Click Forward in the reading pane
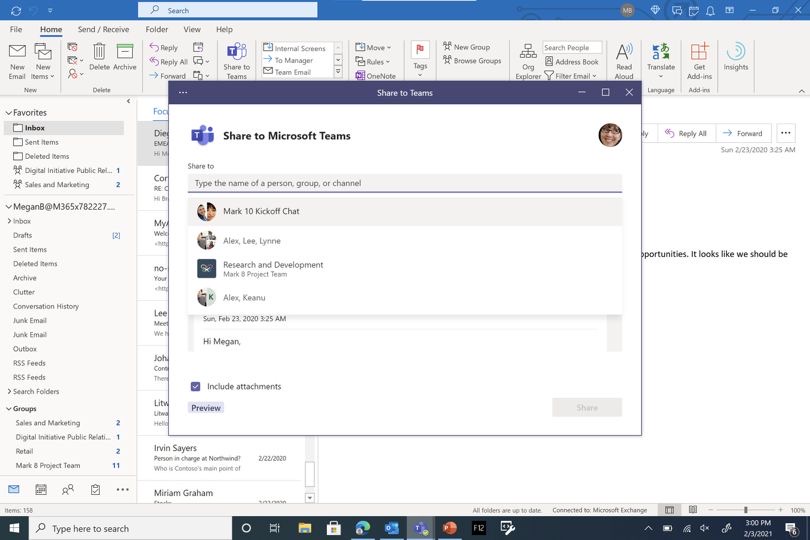The image size is (810, 540). pyautogui.click(x=743, y=133)
